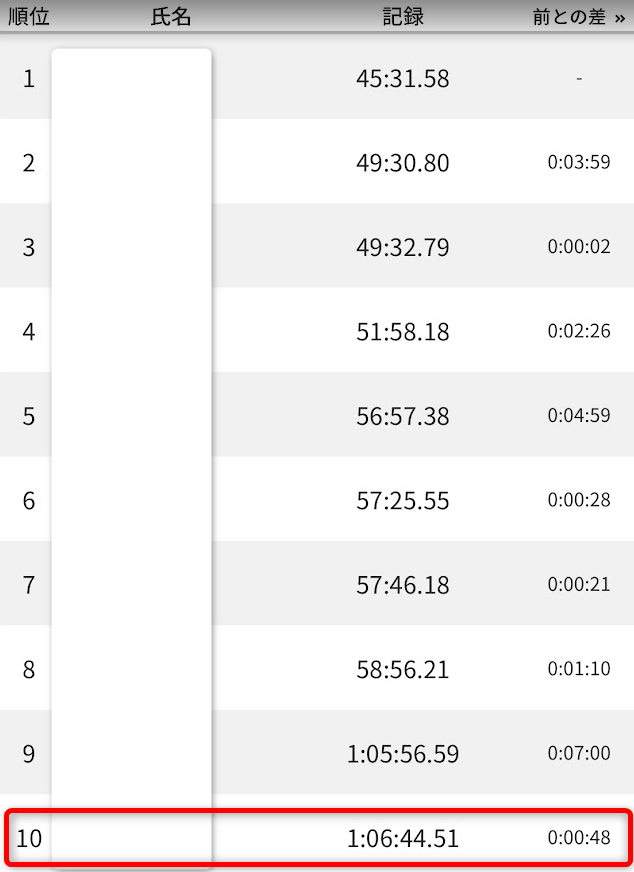Expand columns with the » chevron

tap(620, 18)
